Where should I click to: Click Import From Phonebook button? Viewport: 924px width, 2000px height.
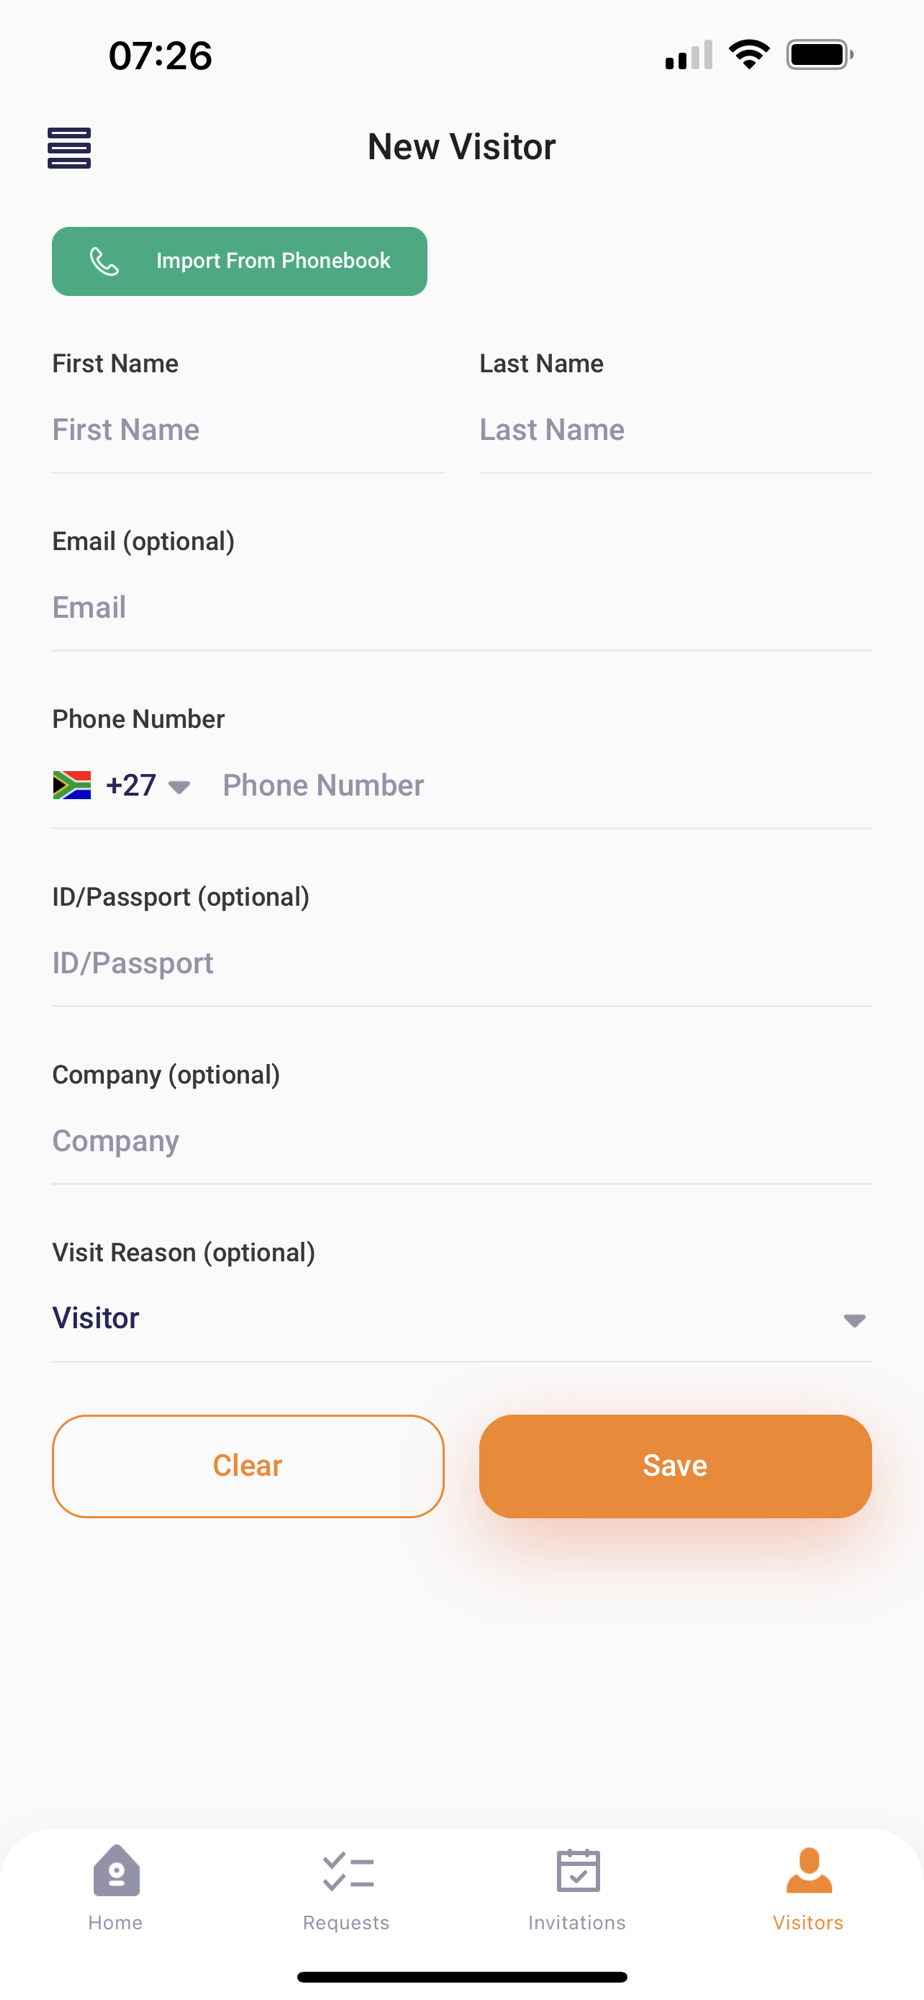240,261
